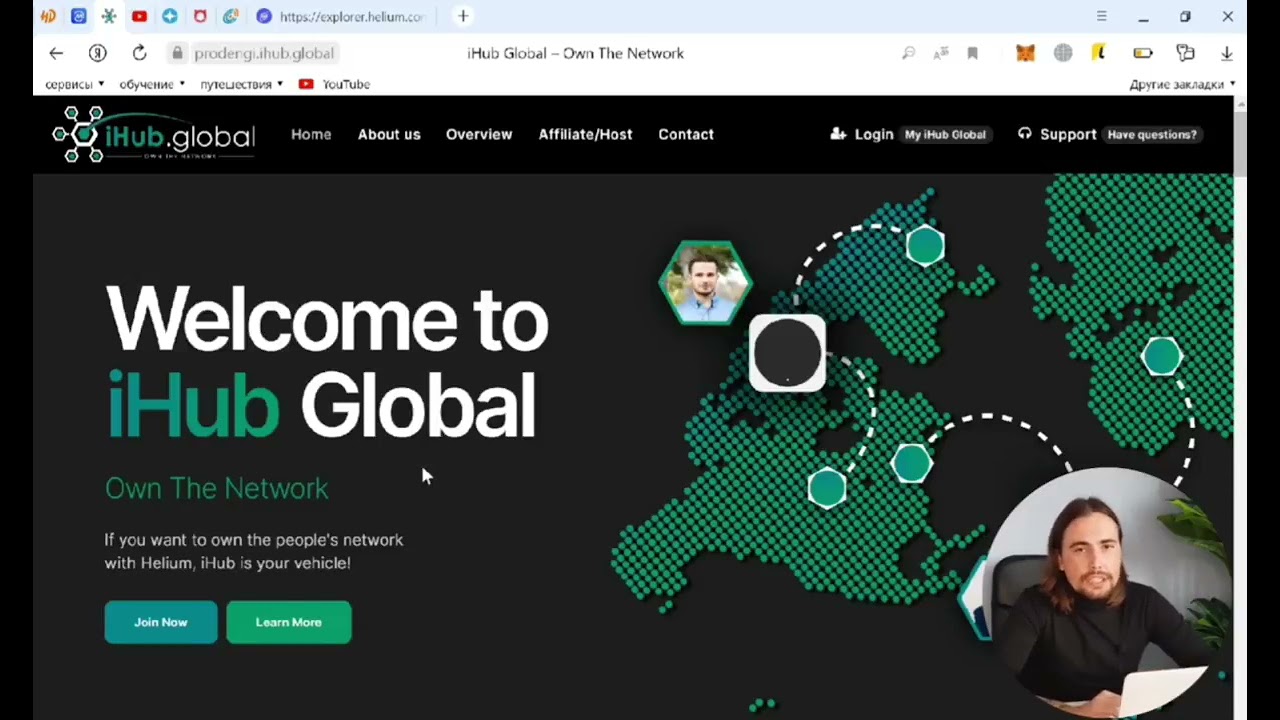Open the browser hamburger menu
Screen dimensions: 1280x720
click(x=1101, y=16)
